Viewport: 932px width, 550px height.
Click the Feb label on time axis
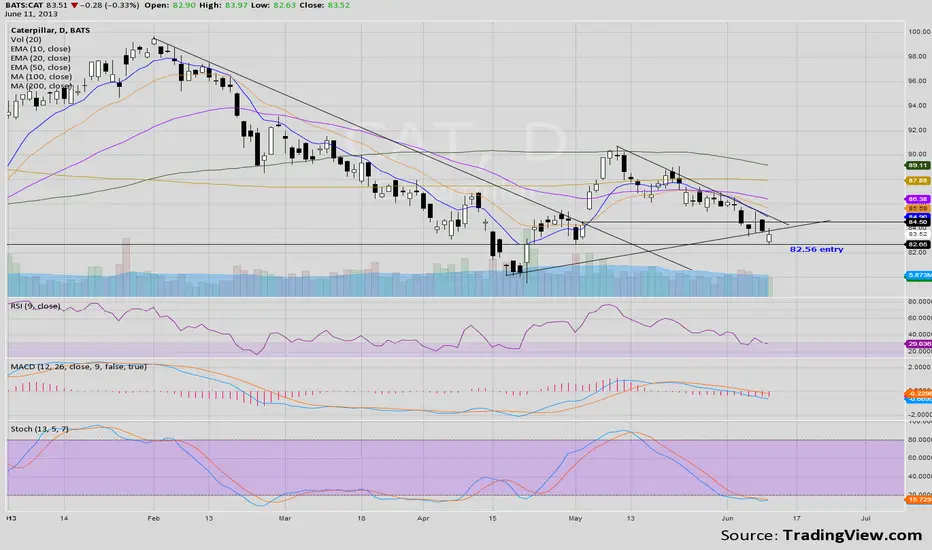pos(153,518)
